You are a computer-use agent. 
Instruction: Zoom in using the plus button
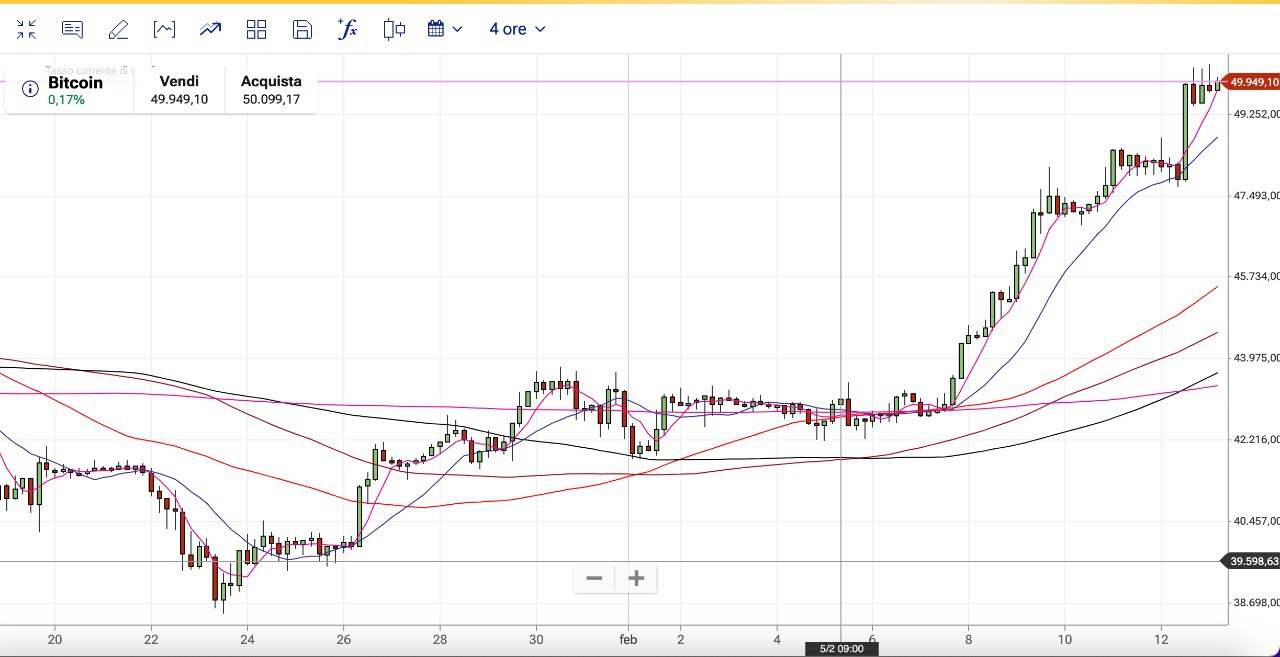point(636,578)
